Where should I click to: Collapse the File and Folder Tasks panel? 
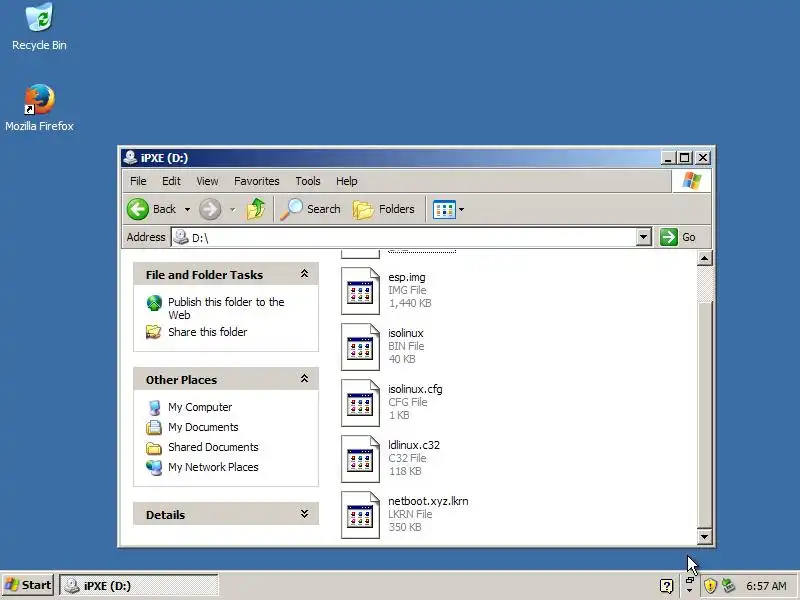[x=304, y=274]
